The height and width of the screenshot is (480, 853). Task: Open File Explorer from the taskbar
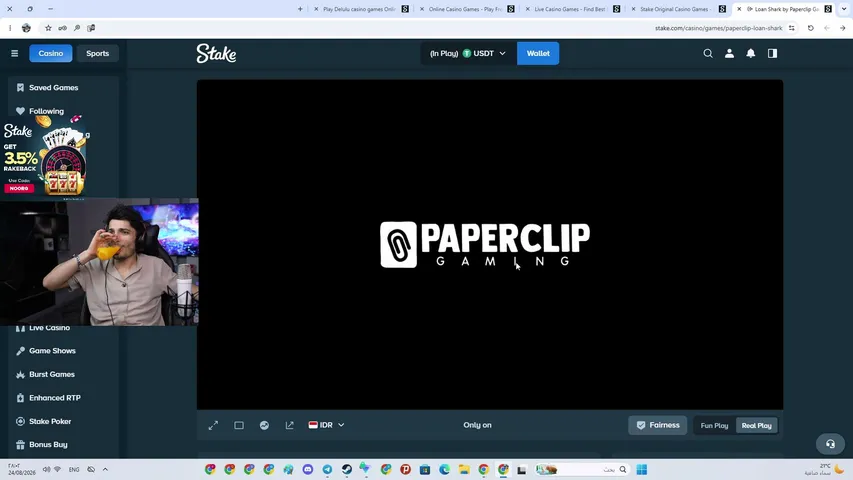464,469
